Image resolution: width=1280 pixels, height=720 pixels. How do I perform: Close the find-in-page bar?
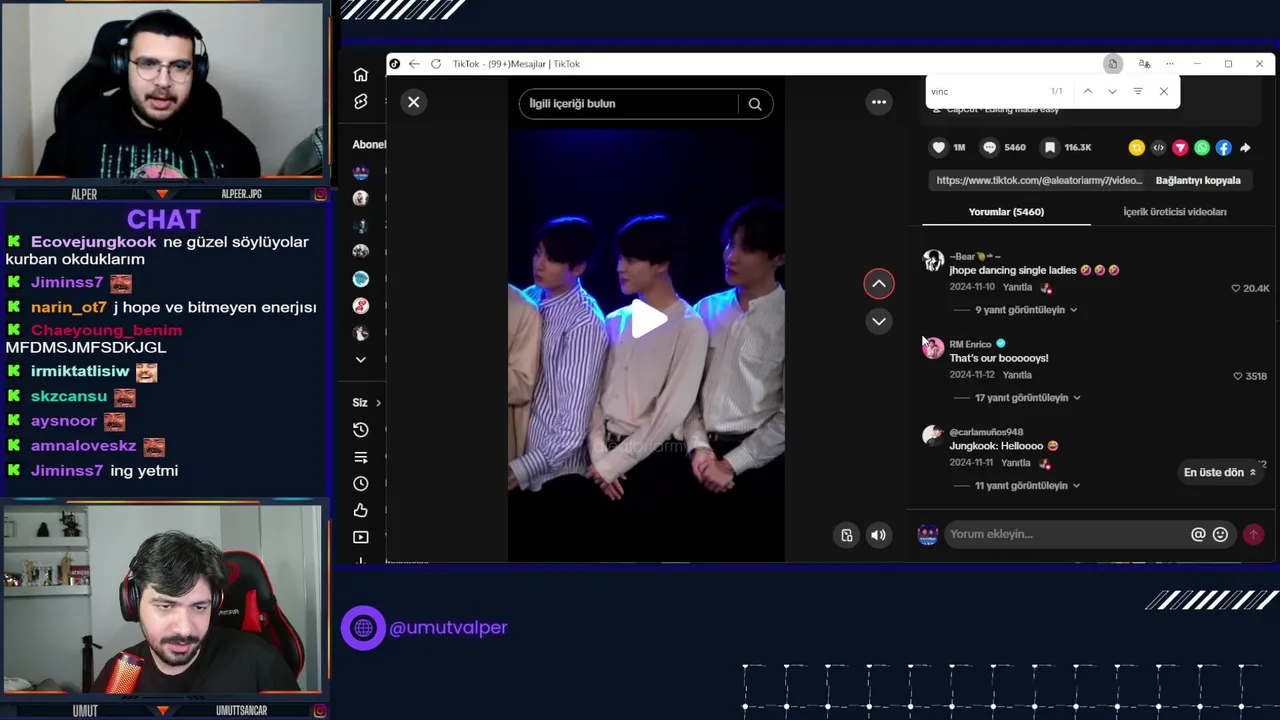(1164, 91)
